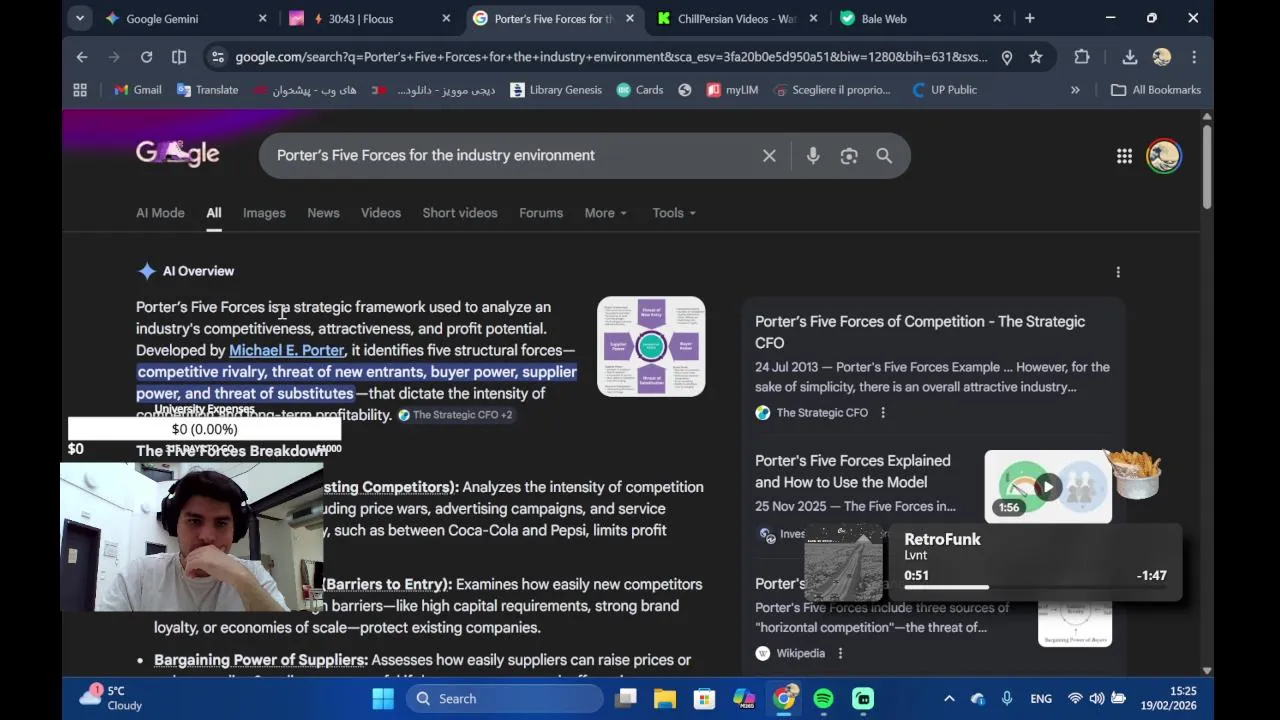
Task: Search by image with camera lens icon
Action: (x=849, y=156)
